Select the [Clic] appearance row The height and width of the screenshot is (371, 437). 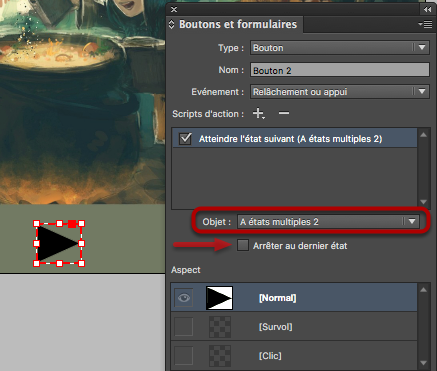pos(294,355)
